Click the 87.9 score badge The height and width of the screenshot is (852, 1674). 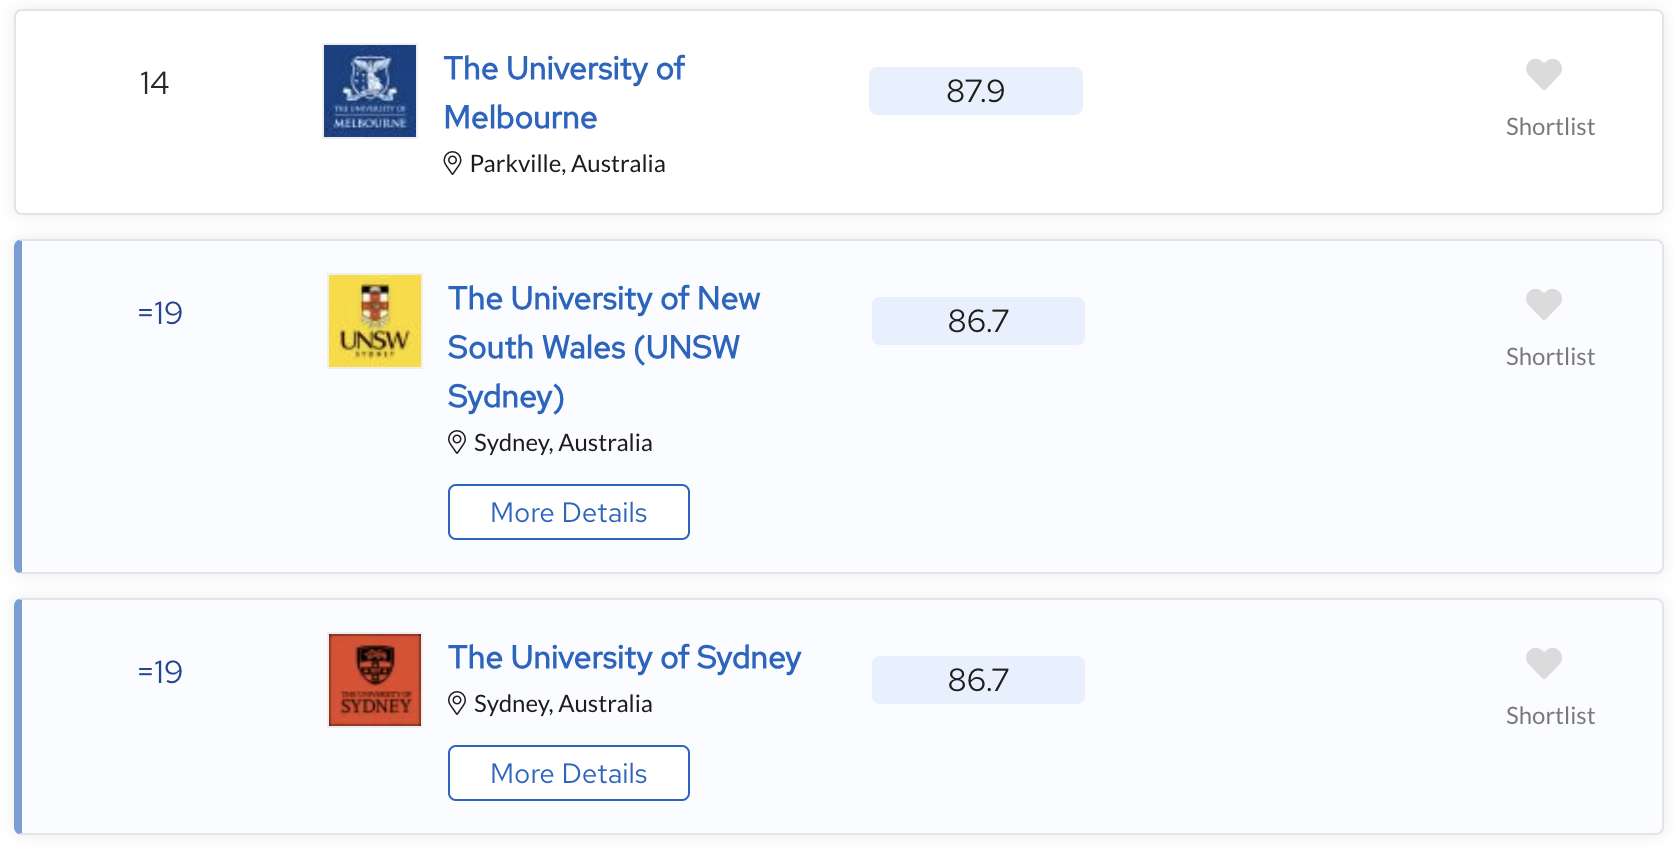[x=976, y=91]
